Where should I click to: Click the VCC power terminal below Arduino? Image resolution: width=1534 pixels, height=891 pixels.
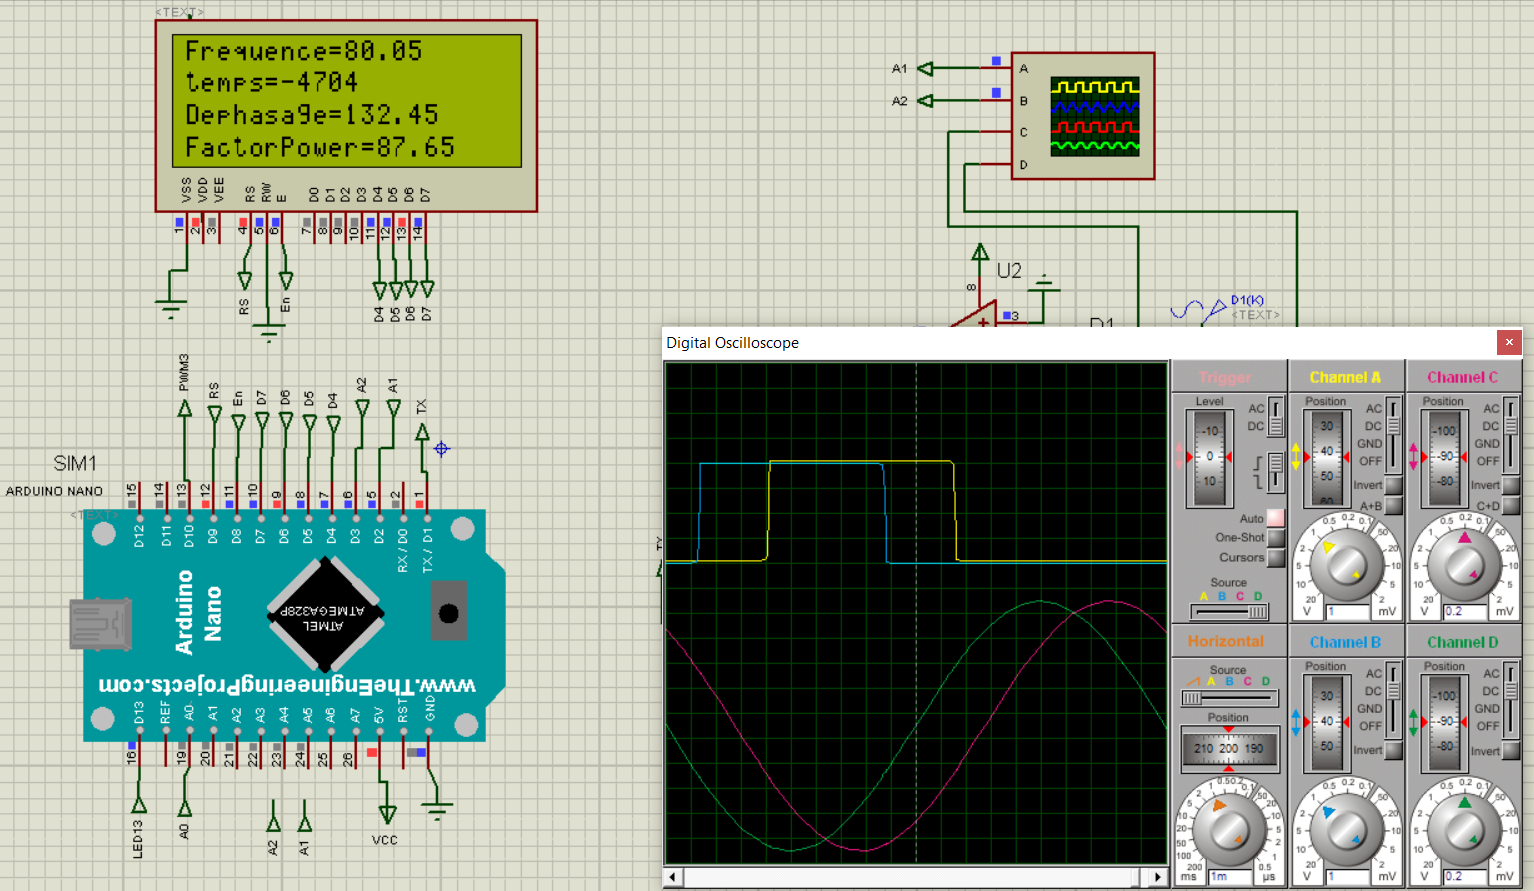point(387,814)
